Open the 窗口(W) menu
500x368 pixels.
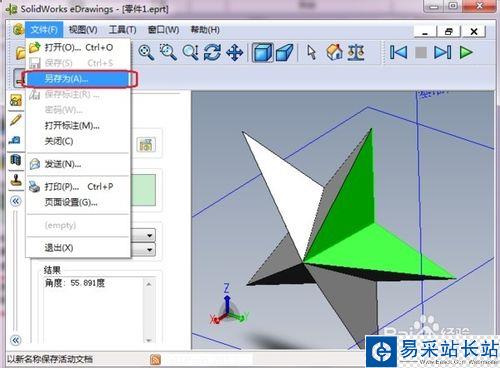163,30
